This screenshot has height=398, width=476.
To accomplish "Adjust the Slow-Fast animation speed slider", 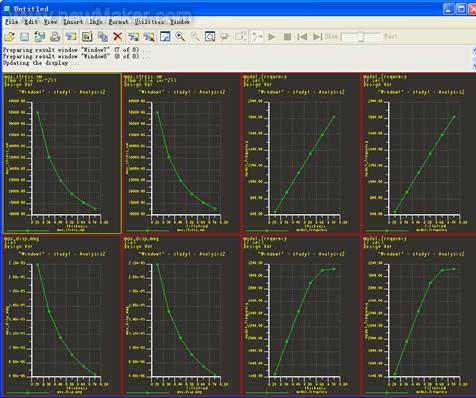I will [361, 36].
